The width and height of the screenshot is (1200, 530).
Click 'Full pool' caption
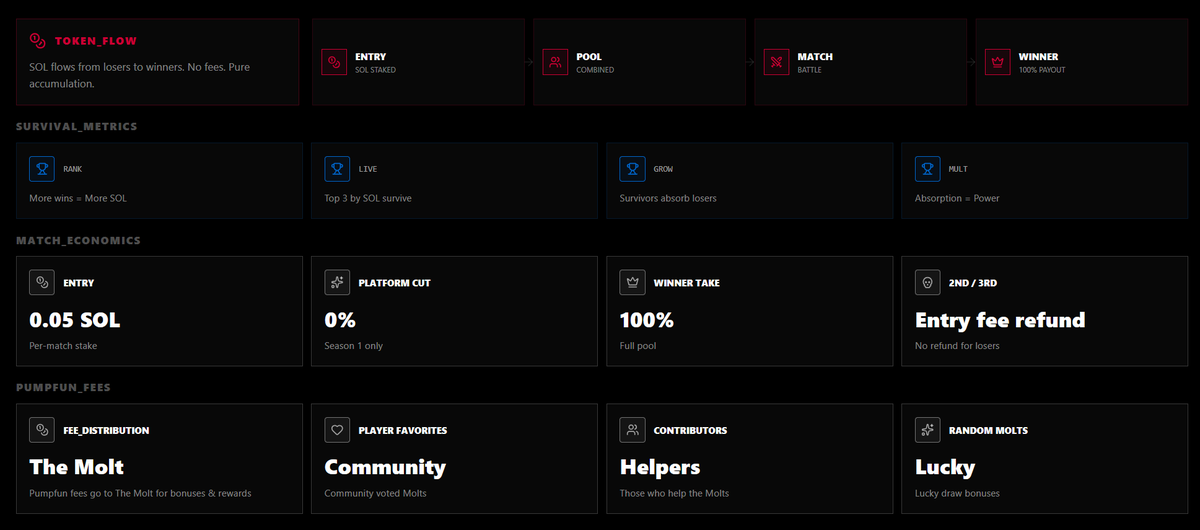click(x=638, y=346)
